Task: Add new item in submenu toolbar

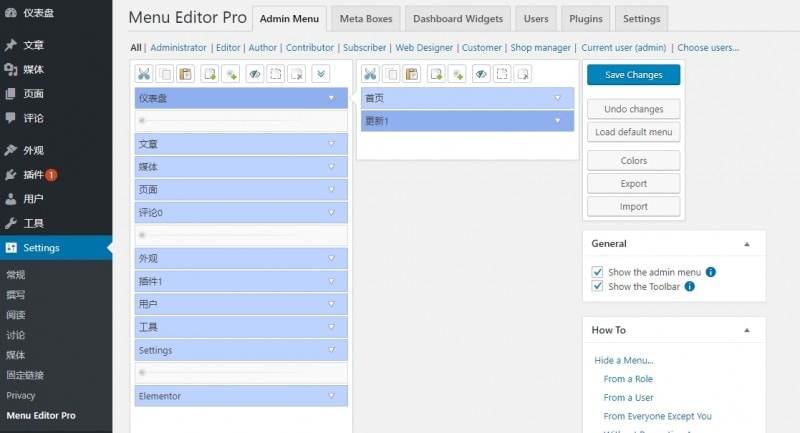Action: pyautogui.click(x=436, y=74)
